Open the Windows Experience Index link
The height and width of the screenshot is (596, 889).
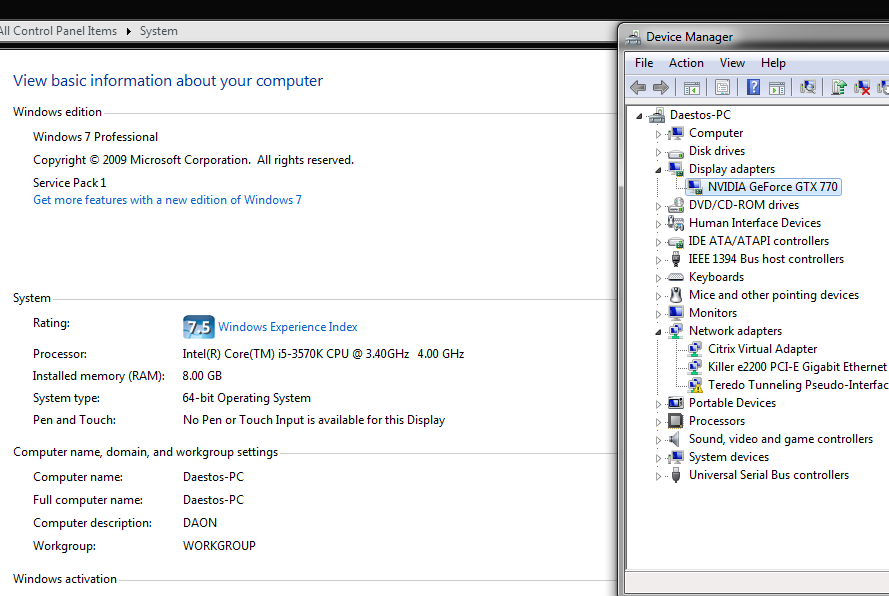[x=287, y=327]
